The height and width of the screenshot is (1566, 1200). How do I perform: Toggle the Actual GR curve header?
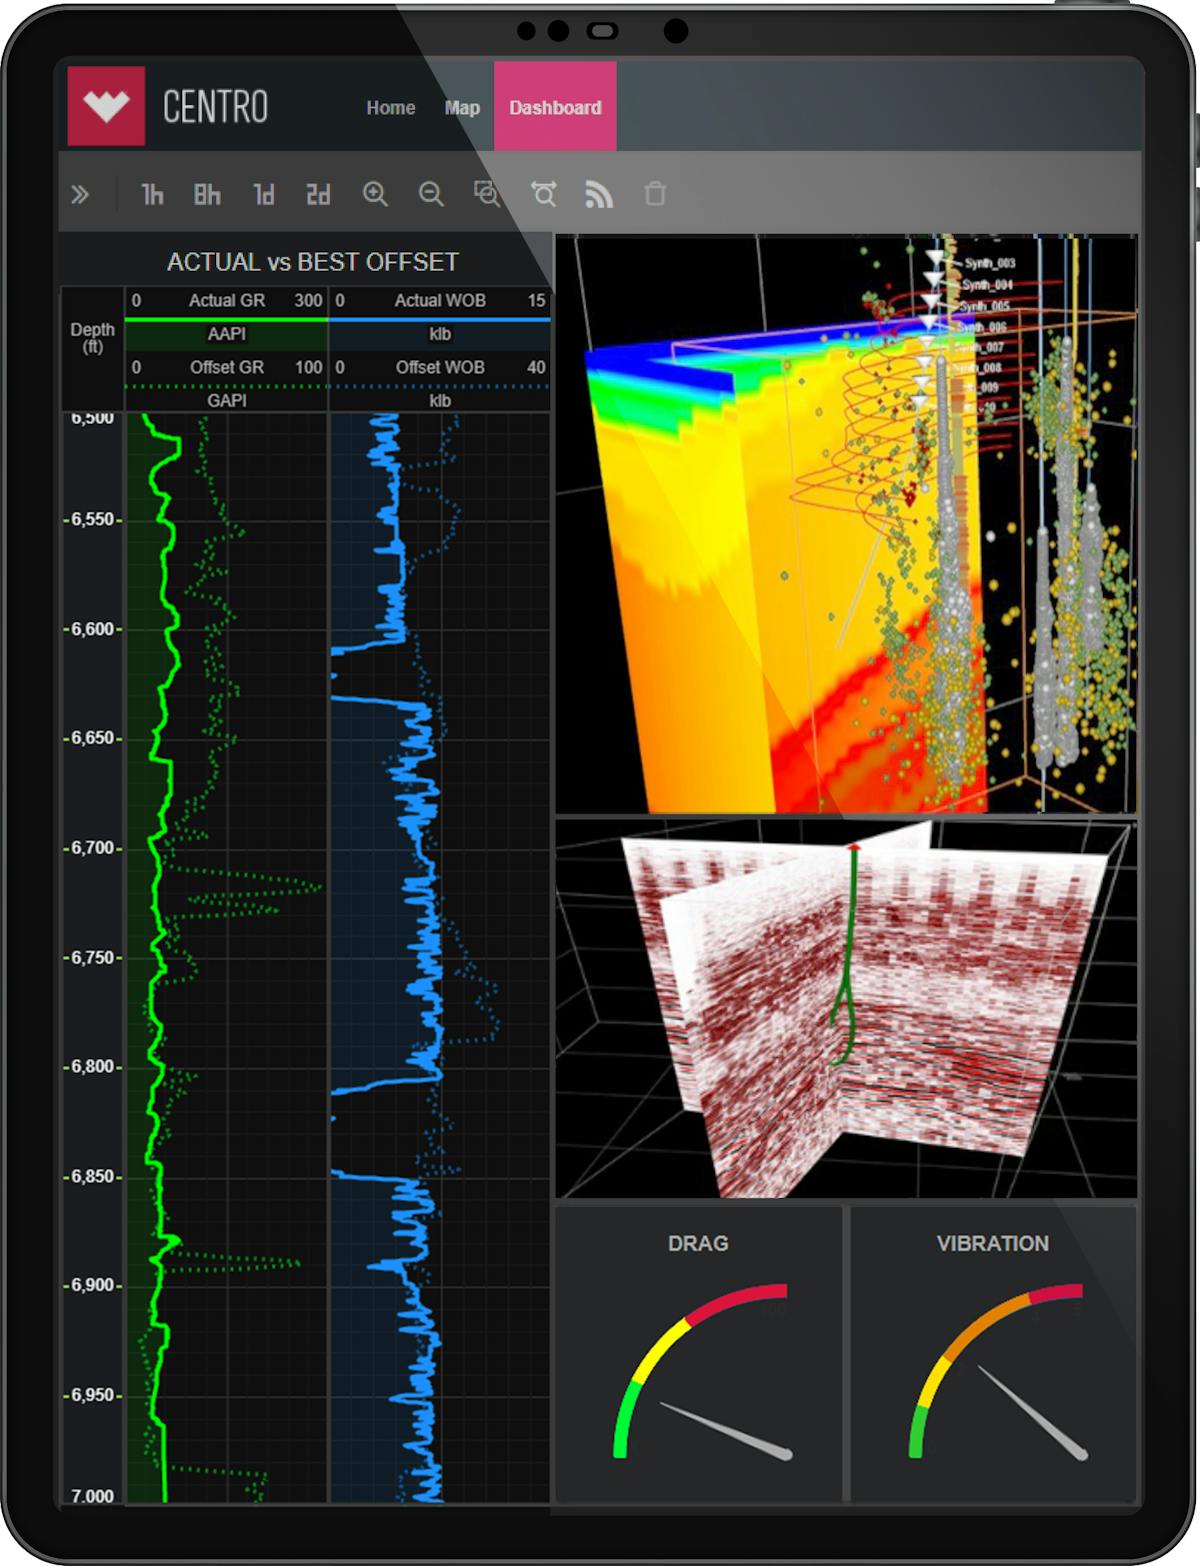click(x=225, y=300)
